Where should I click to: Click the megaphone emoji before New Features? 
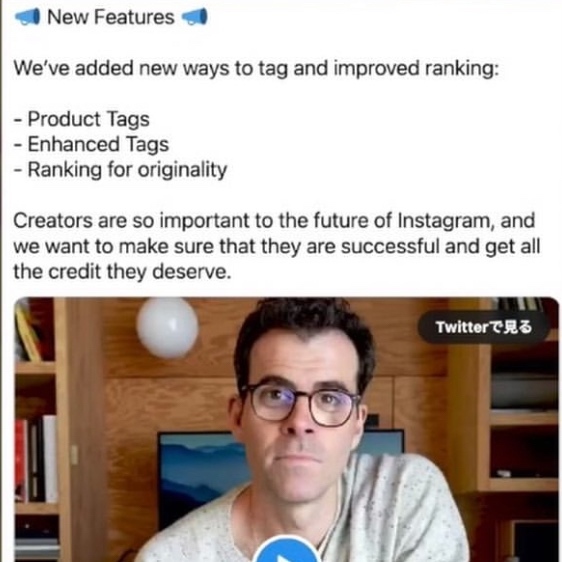[x=27, y=17]
